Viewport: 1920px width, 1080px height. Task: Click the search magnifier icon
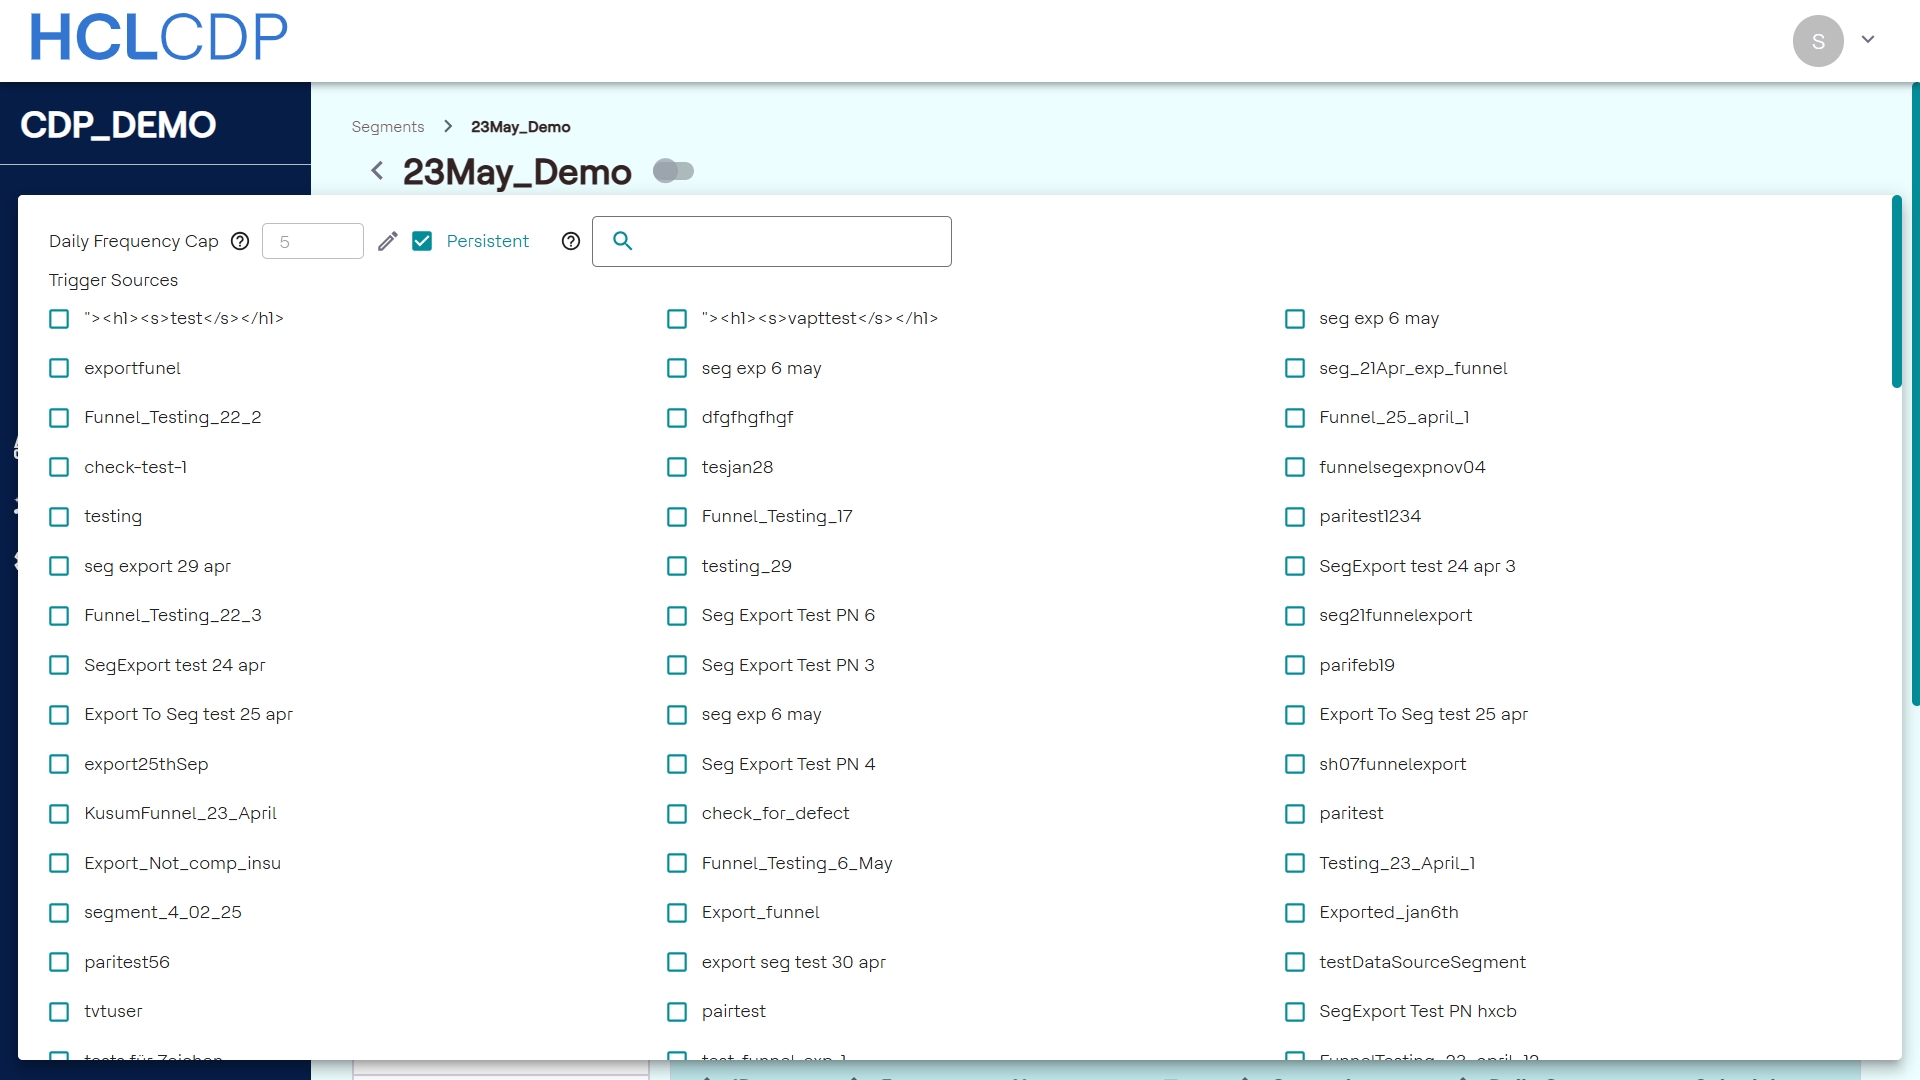click(622, 241)
